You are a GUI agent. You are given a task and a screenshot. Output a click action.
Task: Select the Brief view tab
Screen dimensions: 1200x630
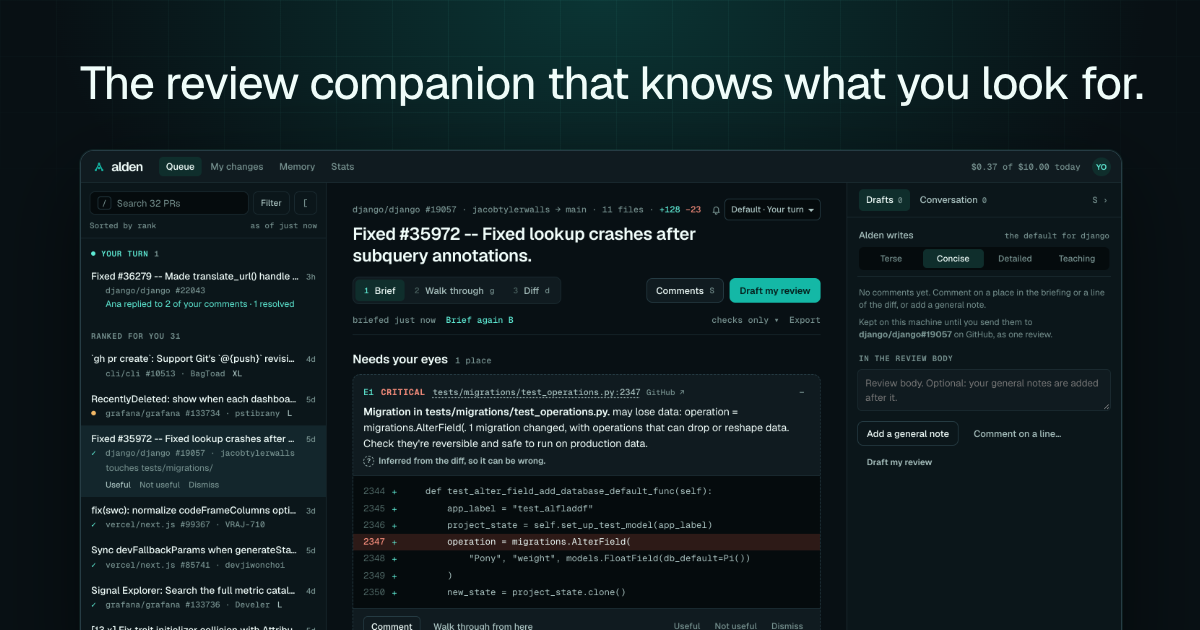[379, 291]
